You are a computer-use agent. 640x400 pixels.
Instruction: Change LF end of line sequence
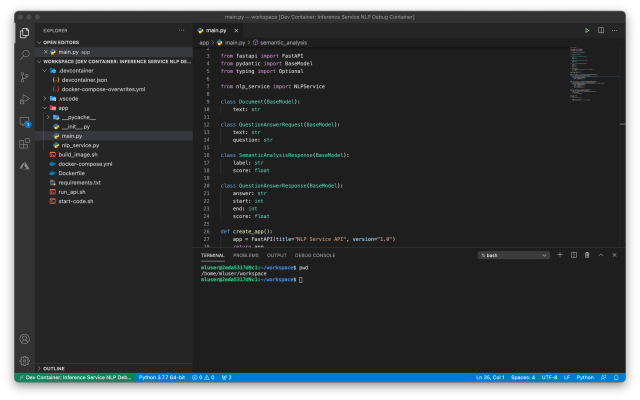pyautogui.click(x=567, y=378)
